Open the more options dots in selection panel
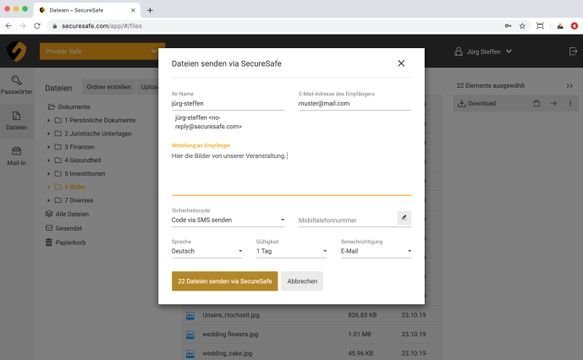Image resolution: width=583 pixels, height=360 pixels. coord(570,103)
